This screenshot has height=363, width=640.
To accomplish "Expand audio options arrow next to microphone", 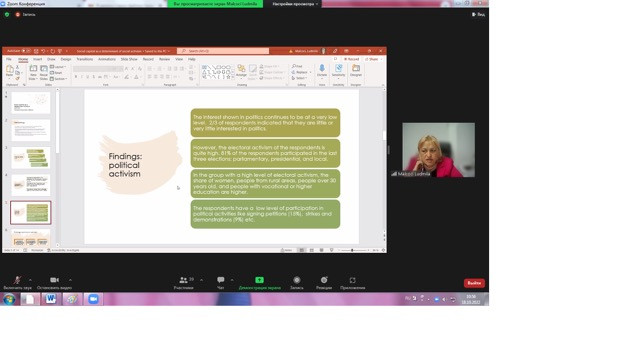I will pos(31,280).
